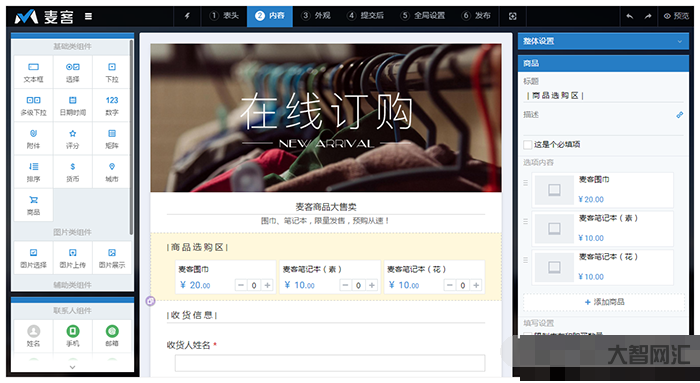Toggle the 这是个必填项 required checkbox
Viewport: 700px width, 383px height.
click(528, 145)
